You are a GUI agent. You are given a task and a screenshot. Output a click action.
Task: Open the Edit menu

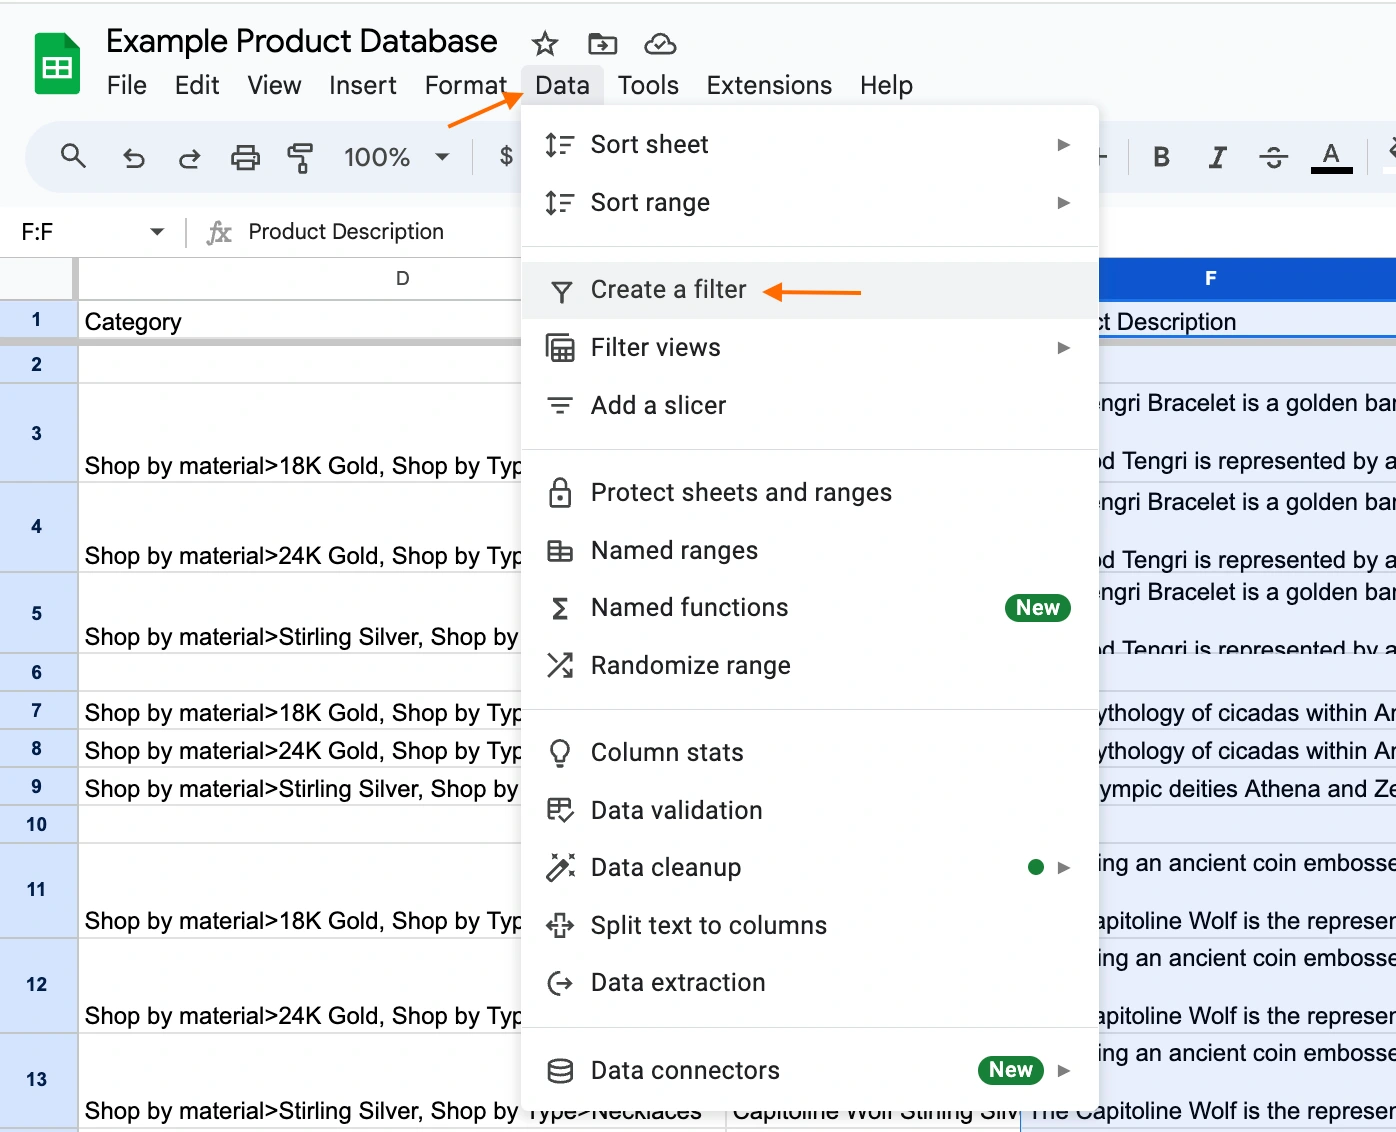197,86
